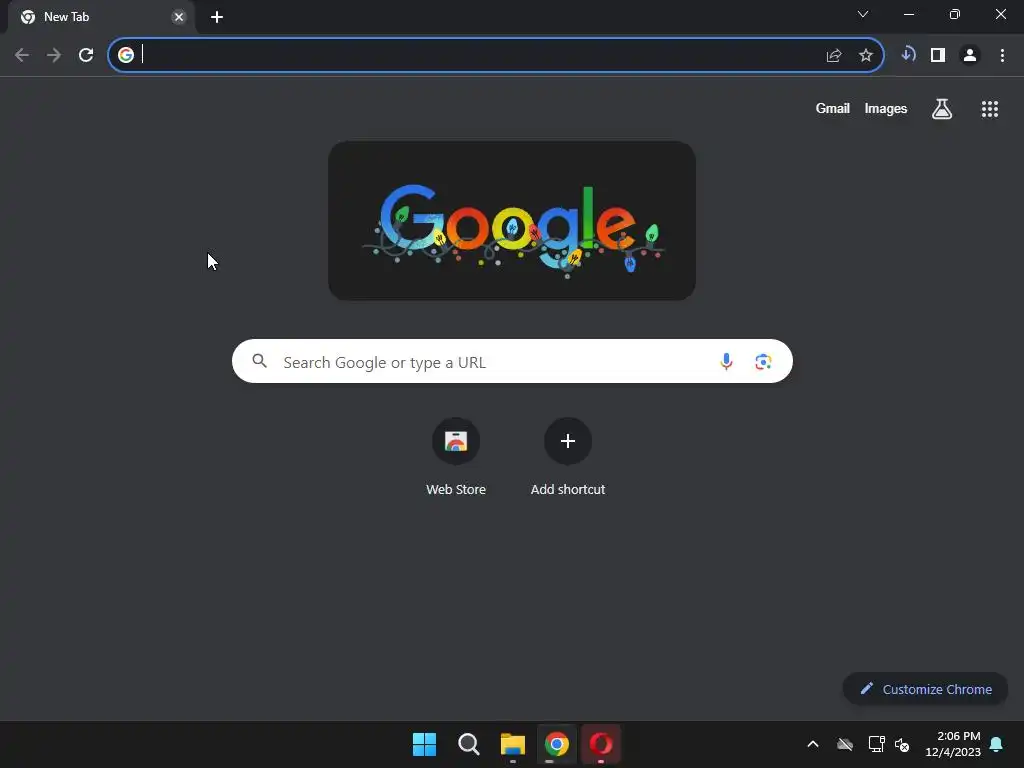
Task: Open the network status tray icon
Action: 876,744
